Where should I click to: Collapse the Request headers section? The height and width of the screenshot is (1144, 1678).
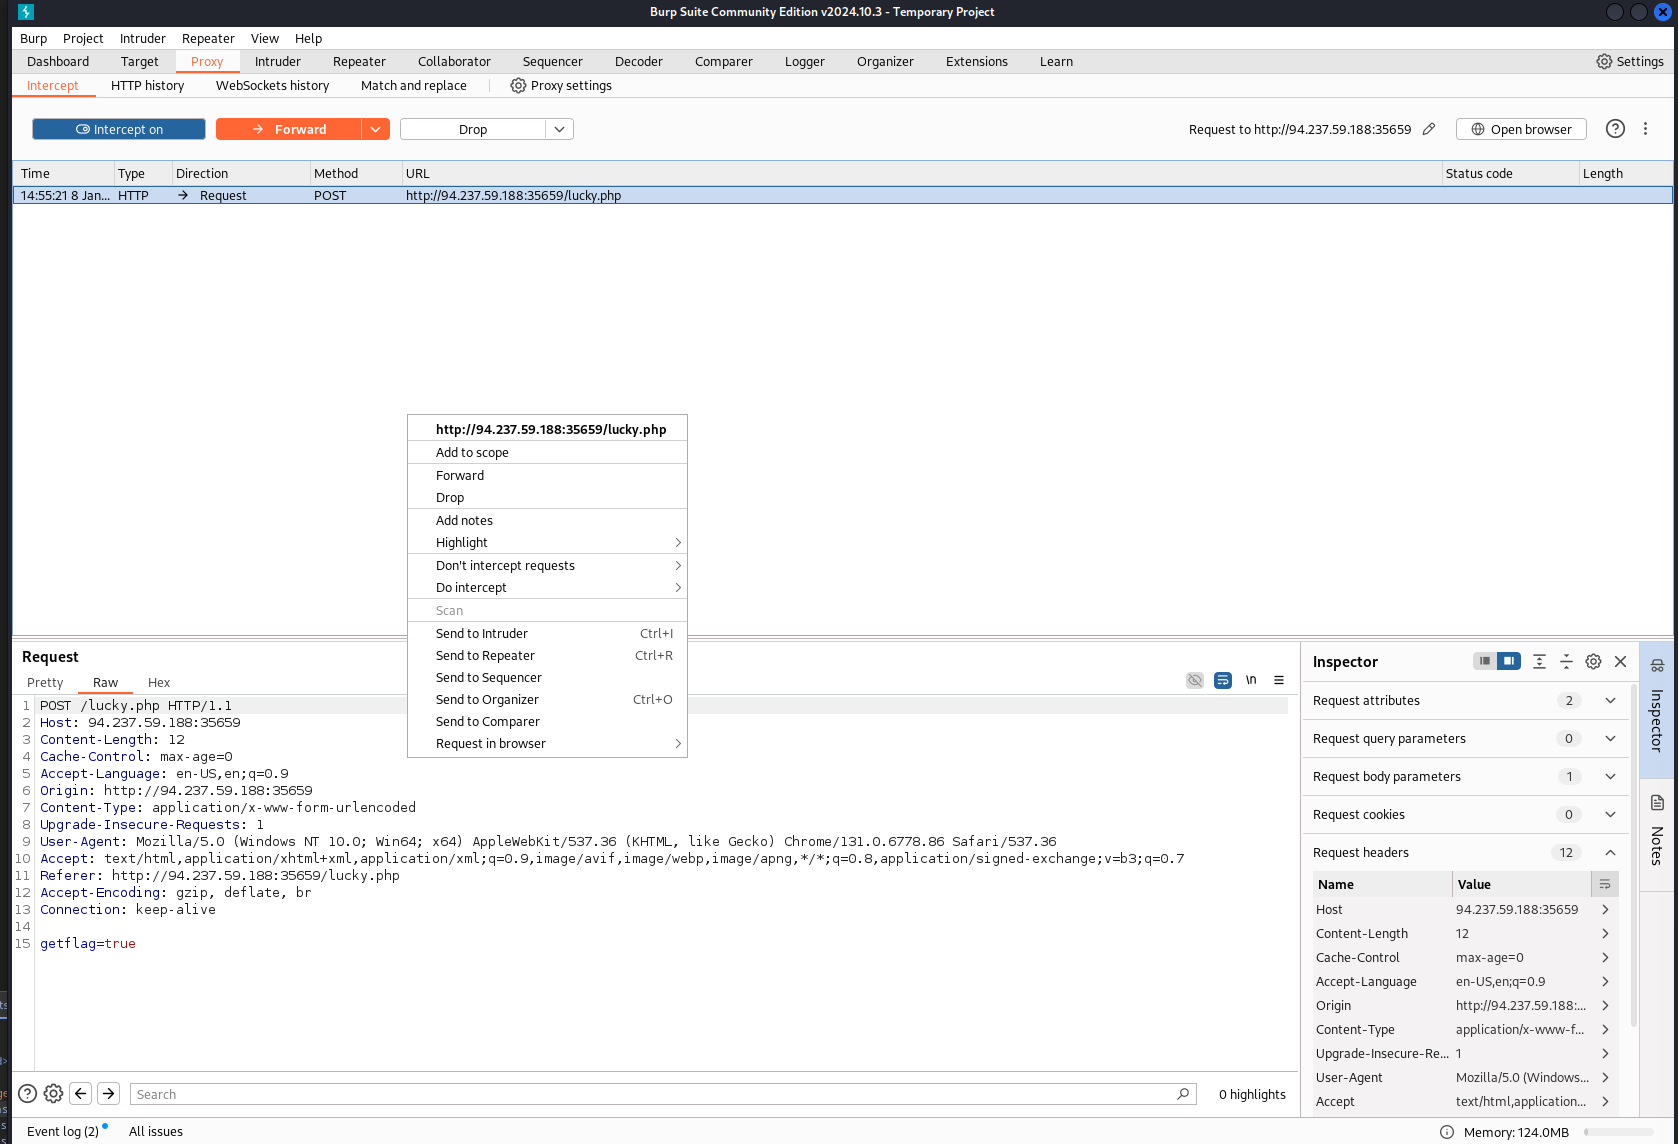[x=1610, y=853]
